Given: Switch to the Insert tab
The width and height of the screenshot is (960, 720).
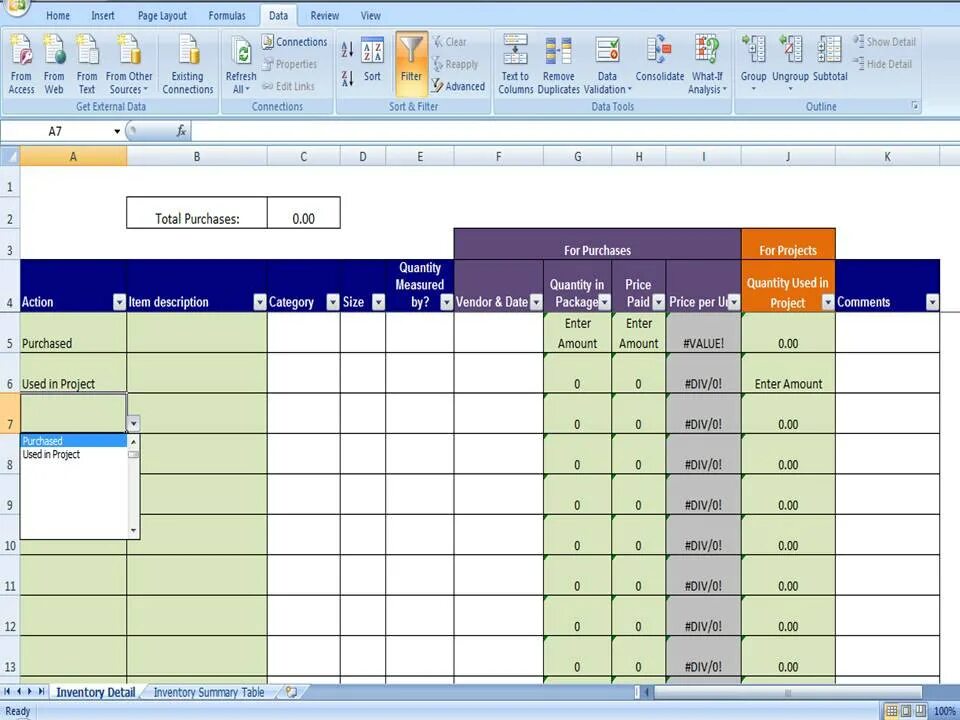Looking at the screenshot, I should click(x=103, y=15).
